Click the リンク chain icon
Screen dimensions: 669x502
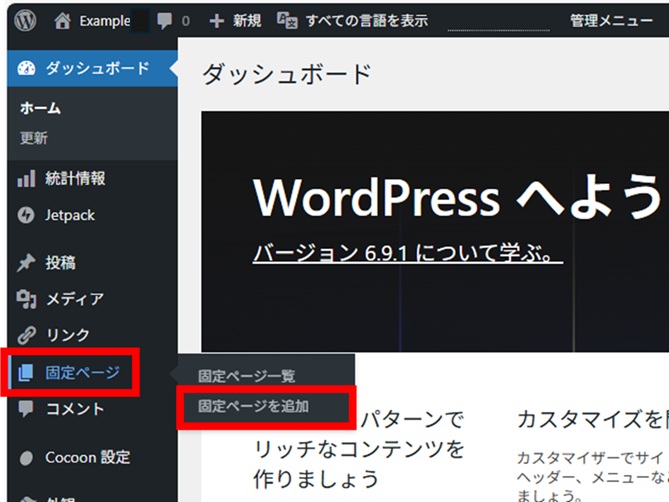coord(27,335)
